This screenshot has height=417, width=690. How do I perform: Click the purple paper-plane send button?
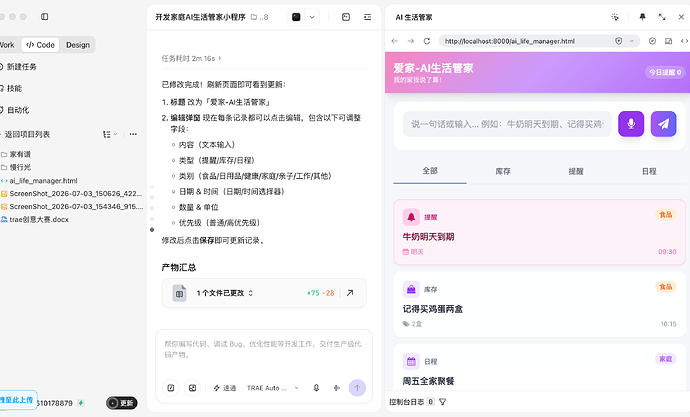(x=664, y=124)
